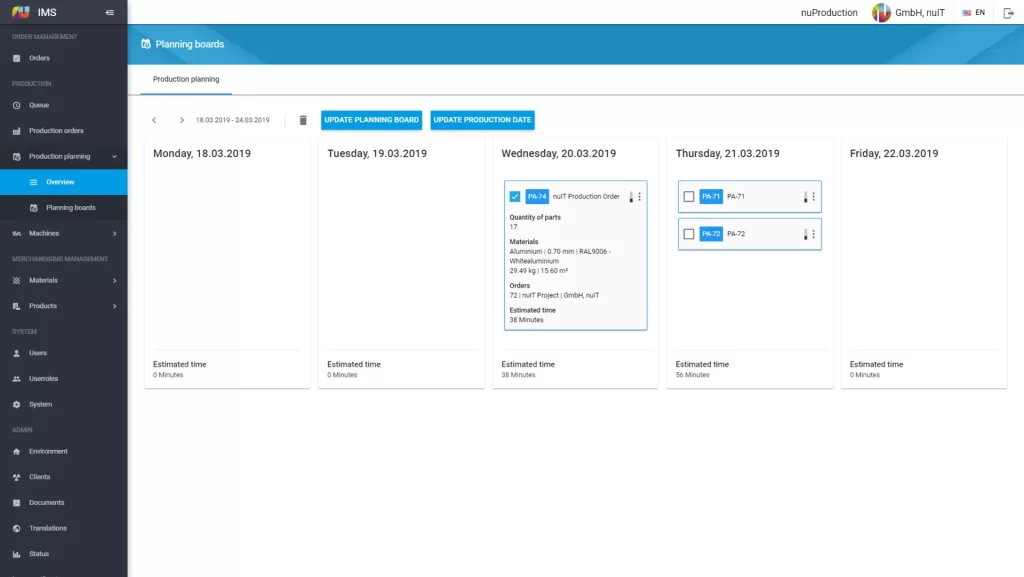
Task: Click the logout icon in top bar
Action: (x=1008, y=13)
